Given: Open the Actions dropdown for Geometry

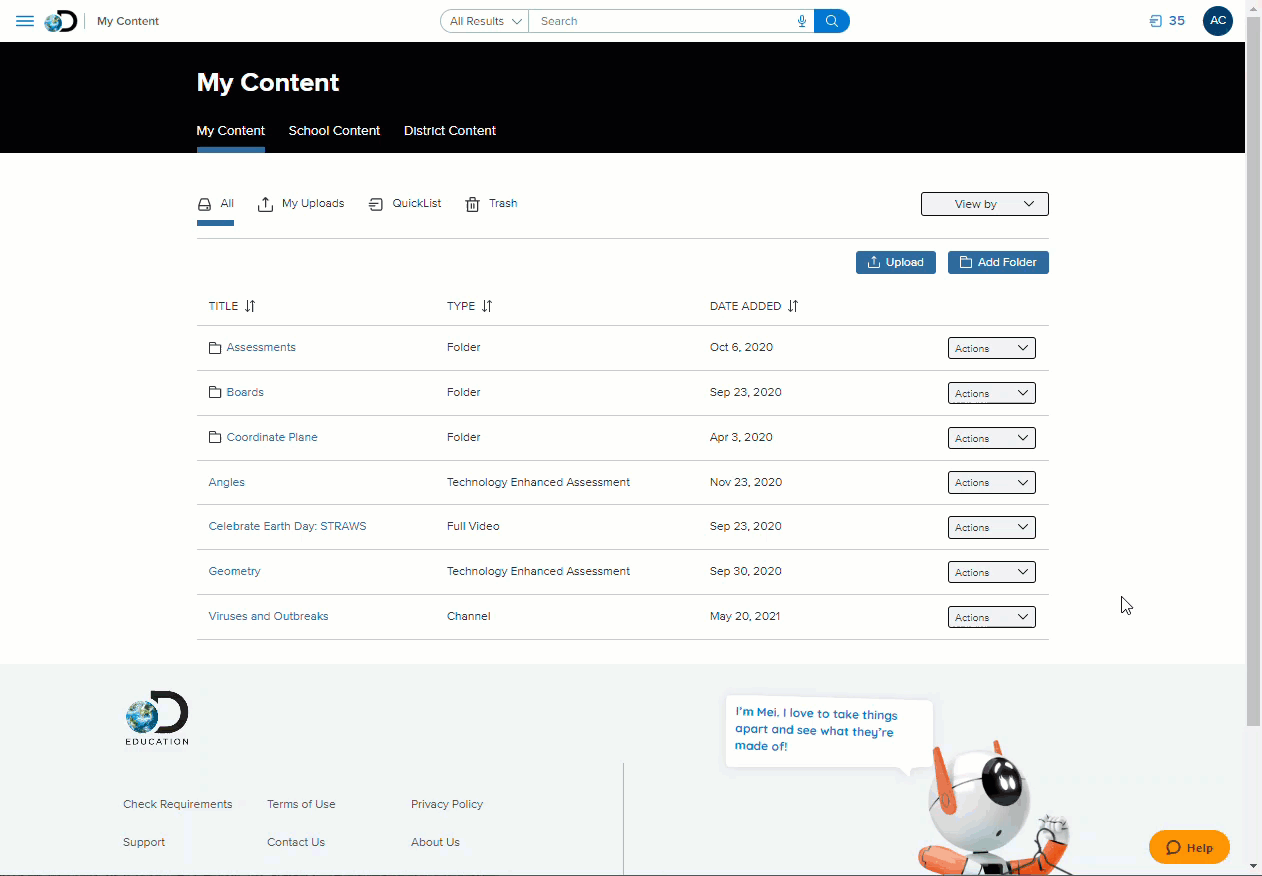Looking at the screenshot, I should pos(991,571).
